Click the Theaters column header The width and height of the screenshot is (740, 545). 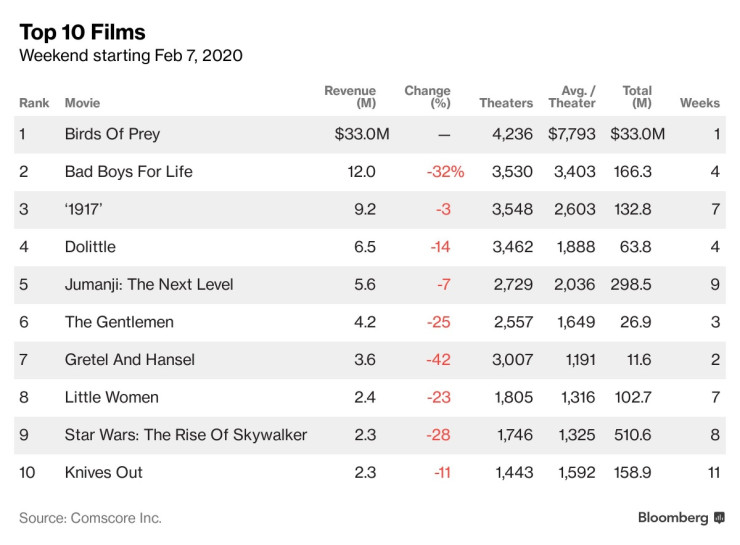[x=506, y=103]
